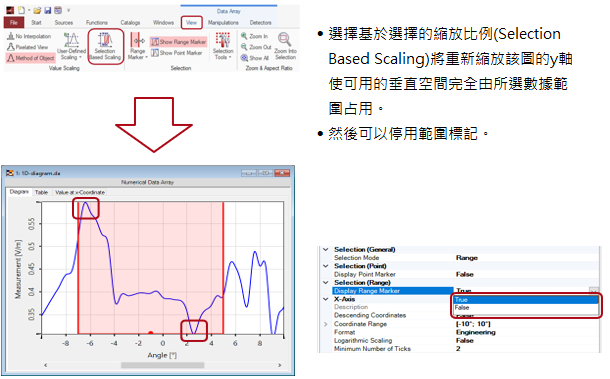Open the View ribbon tab
This screenshot has height=379, width=610.
191,23
